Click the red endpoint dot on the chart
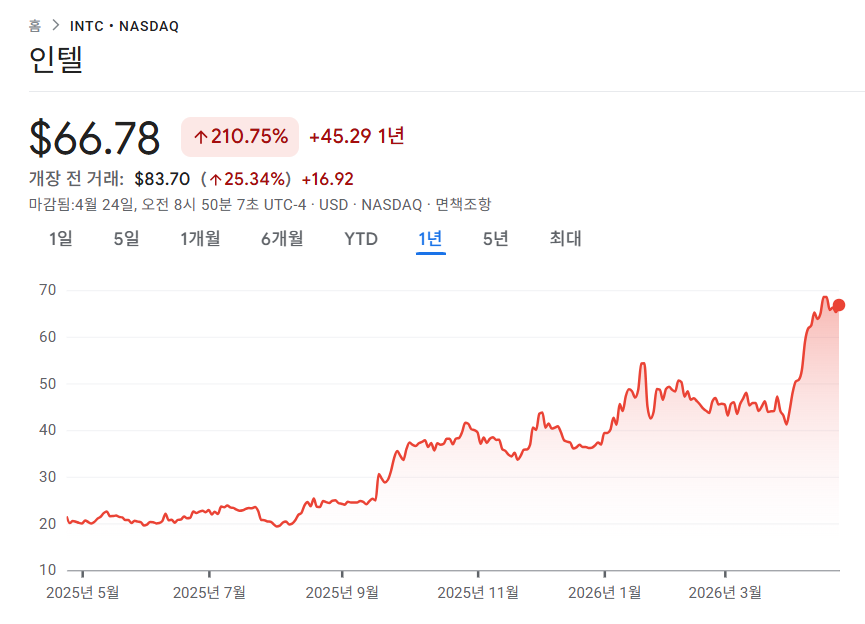This screenshot has height=624, width=865. (x=840, y=304)
